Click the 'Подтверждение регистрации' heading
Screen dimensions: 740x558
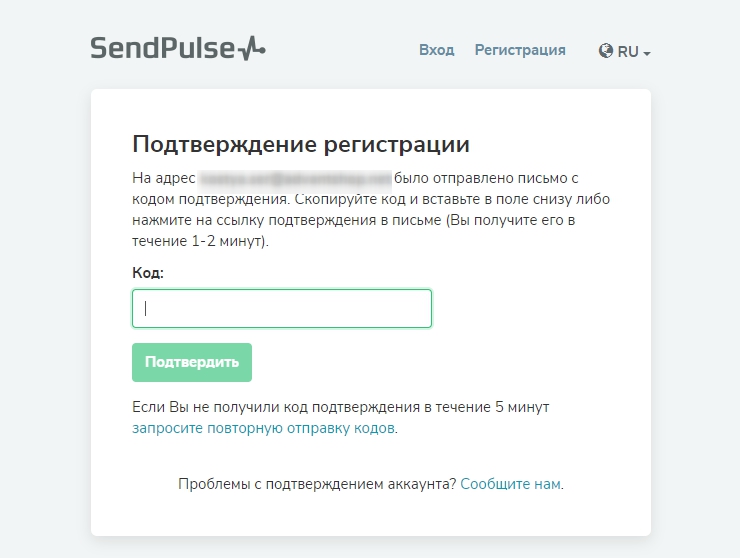click(301, 144)
